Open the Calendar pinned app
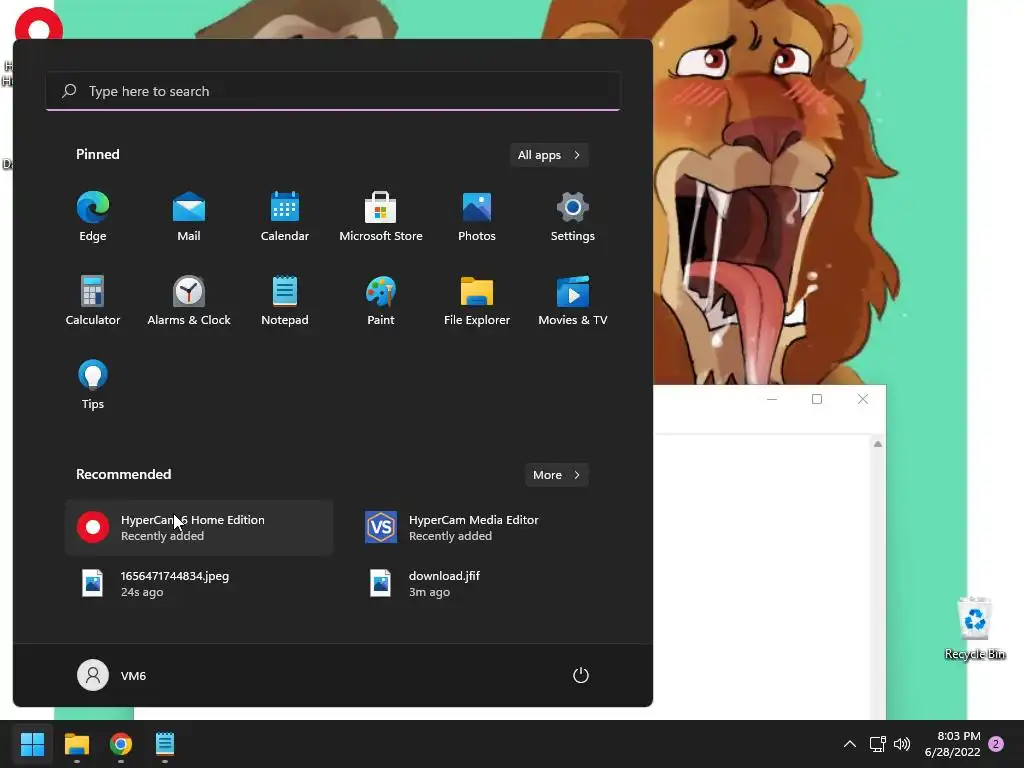The width and height of the screenshot is (1024, 768). 285,217
